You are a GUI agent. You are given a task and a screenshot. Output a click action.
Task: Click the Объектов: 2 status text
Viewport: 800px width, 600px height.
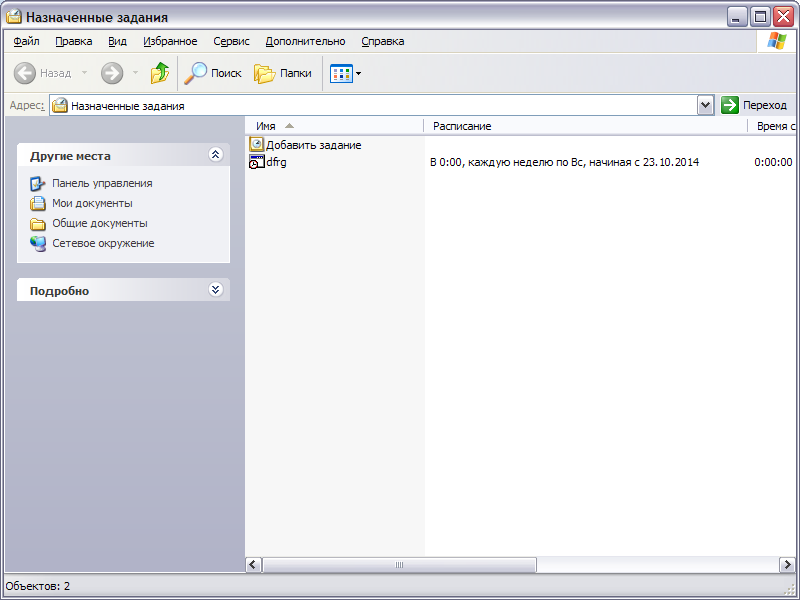click(38, 586)
